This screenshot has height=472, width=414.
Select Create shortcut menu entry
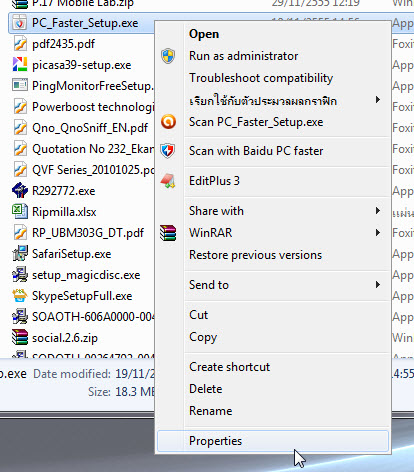click(x=229, y=367)
